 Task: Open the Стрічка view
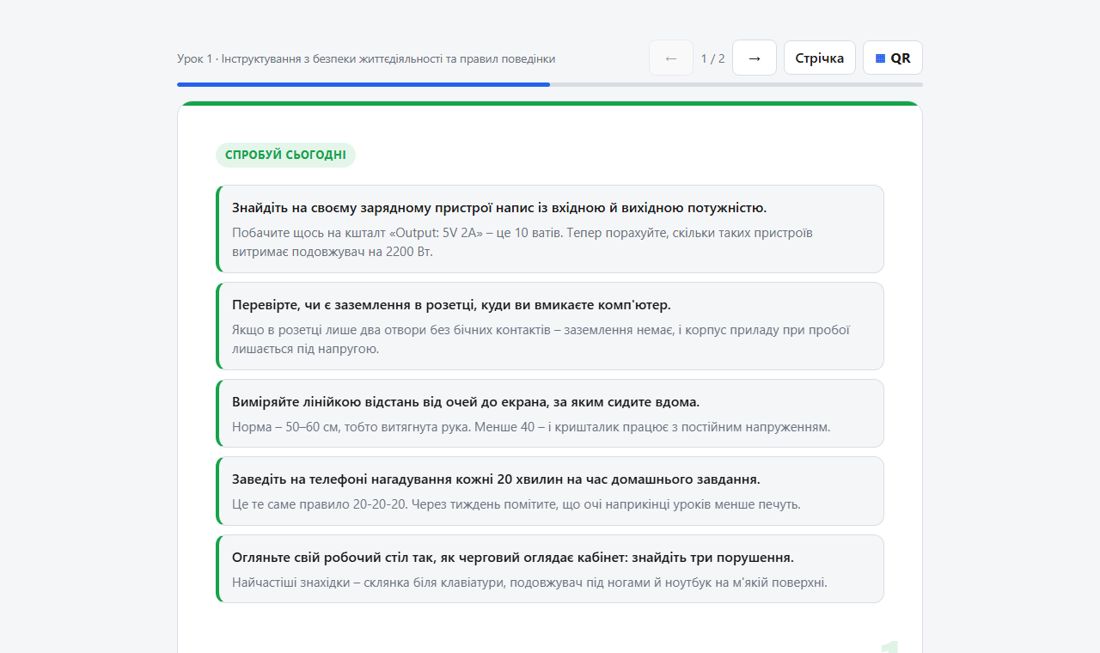pos(819,58)
